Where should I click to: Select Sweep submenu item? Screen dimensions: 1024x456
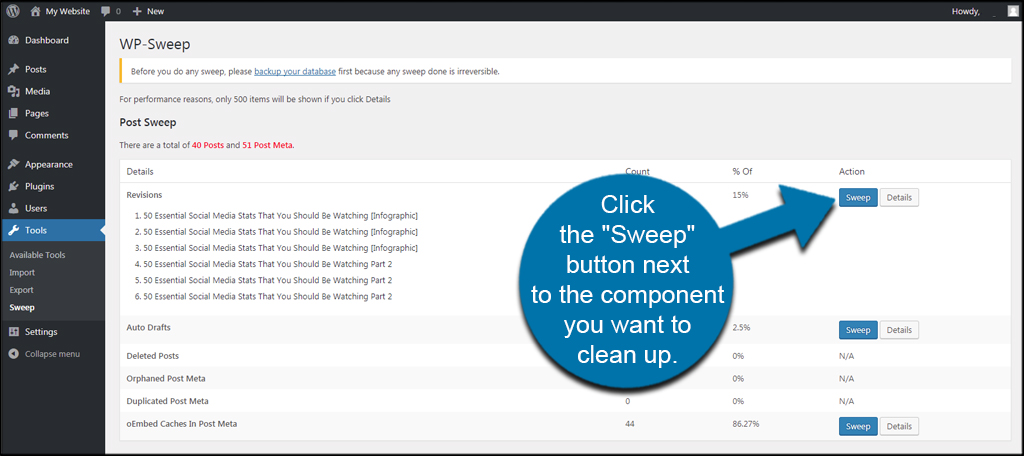22,307
